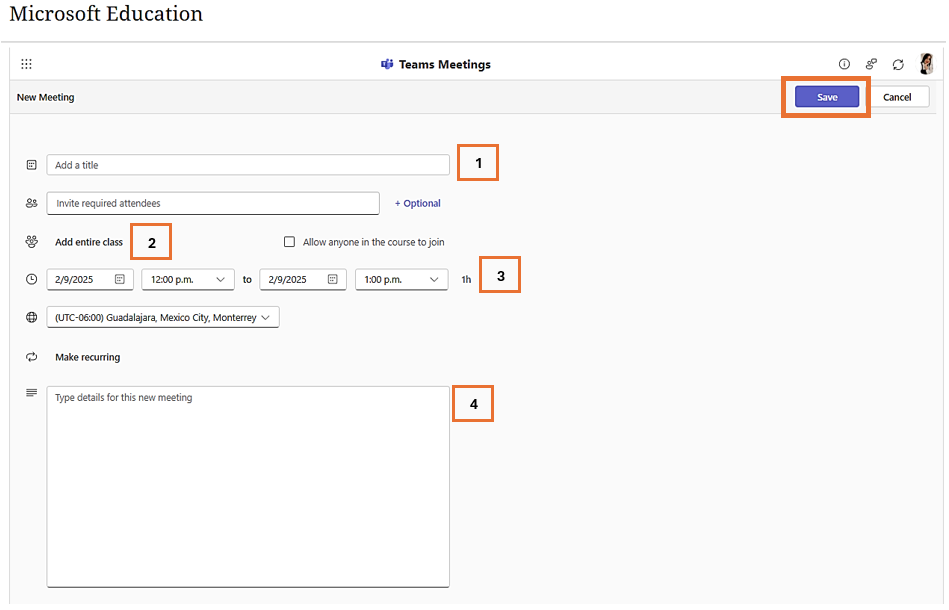Open the share people icon in header

click(871, 64)
